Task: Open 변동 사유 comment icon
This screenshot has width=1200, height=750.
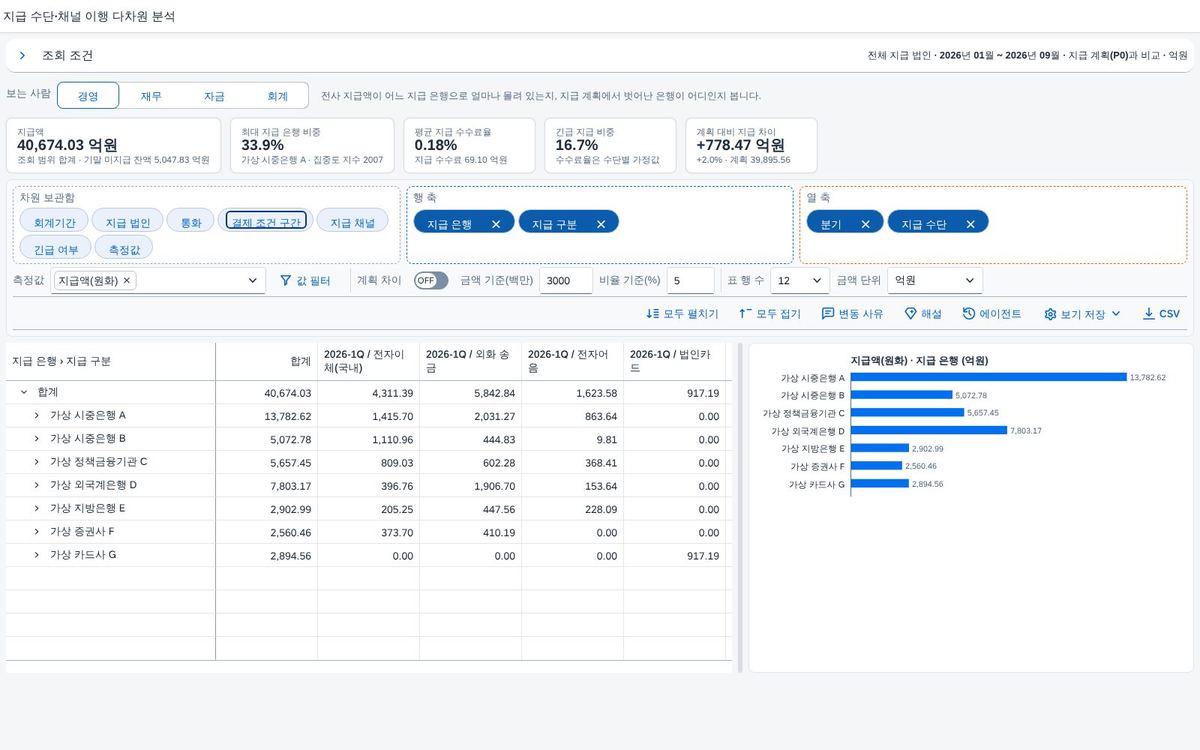Action: [828, 314]
